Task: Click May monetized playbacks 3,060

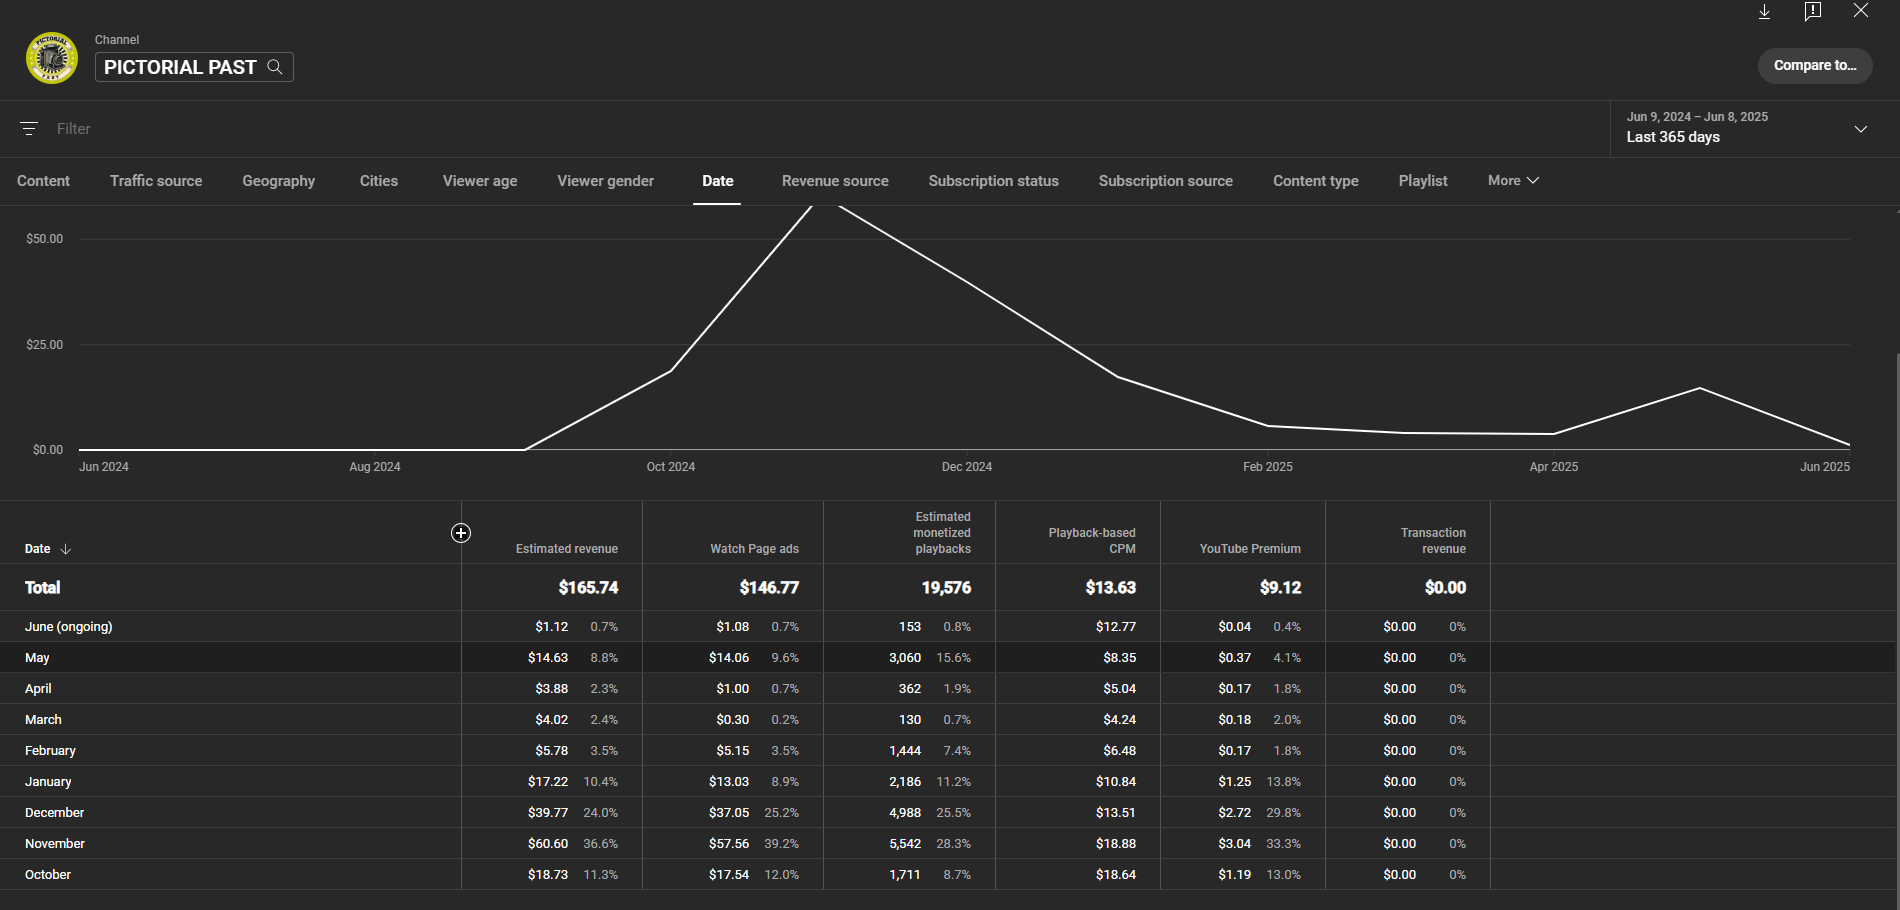Action: tap(905, 658)
